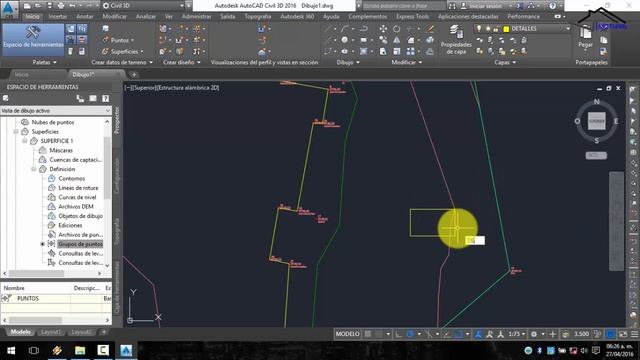Open the Vista de dibujo activo combo box

pos(56,111)
